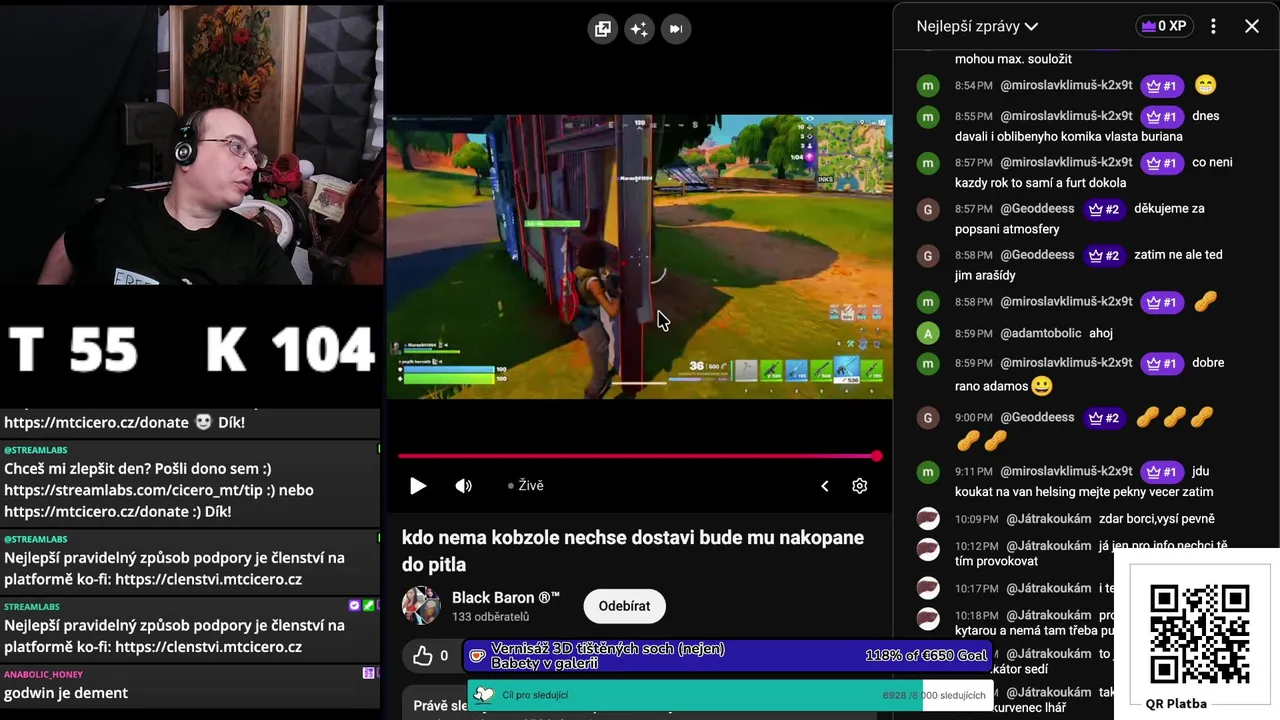Open @miroslavklimuš-k2x9t username at 8:57 PM
1280x720 pixels.
1066,162
